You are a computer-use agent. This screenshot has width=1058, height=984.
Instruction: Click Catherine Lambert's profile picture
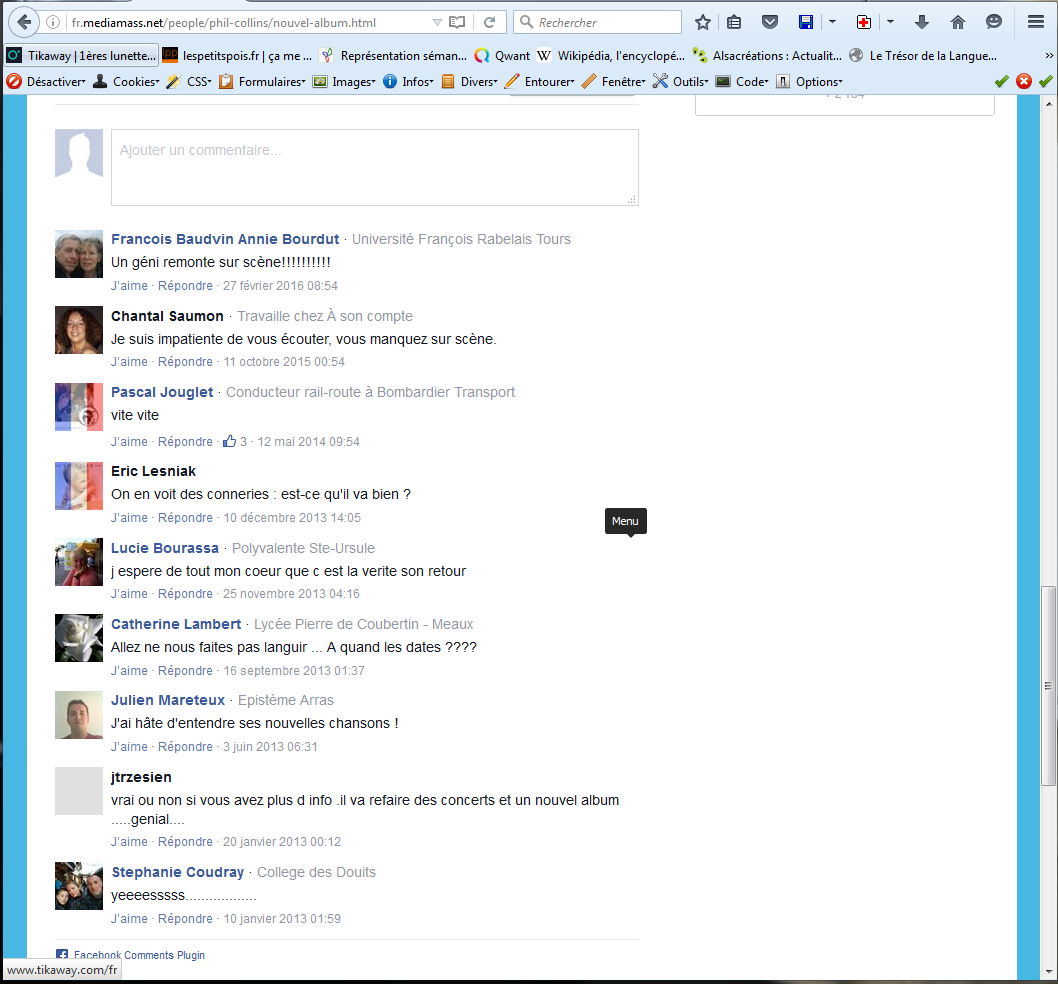coord(79,637)
